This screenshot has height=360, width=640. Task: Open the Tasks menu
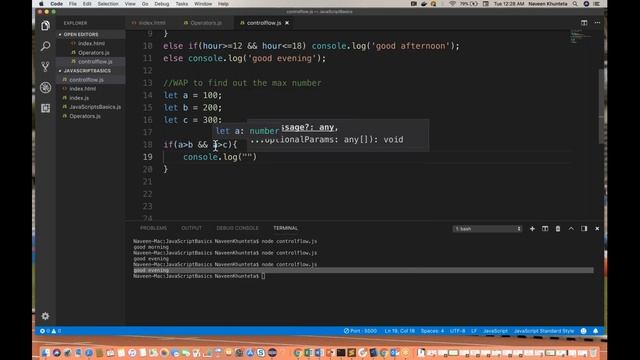click(x=182, y=4)
